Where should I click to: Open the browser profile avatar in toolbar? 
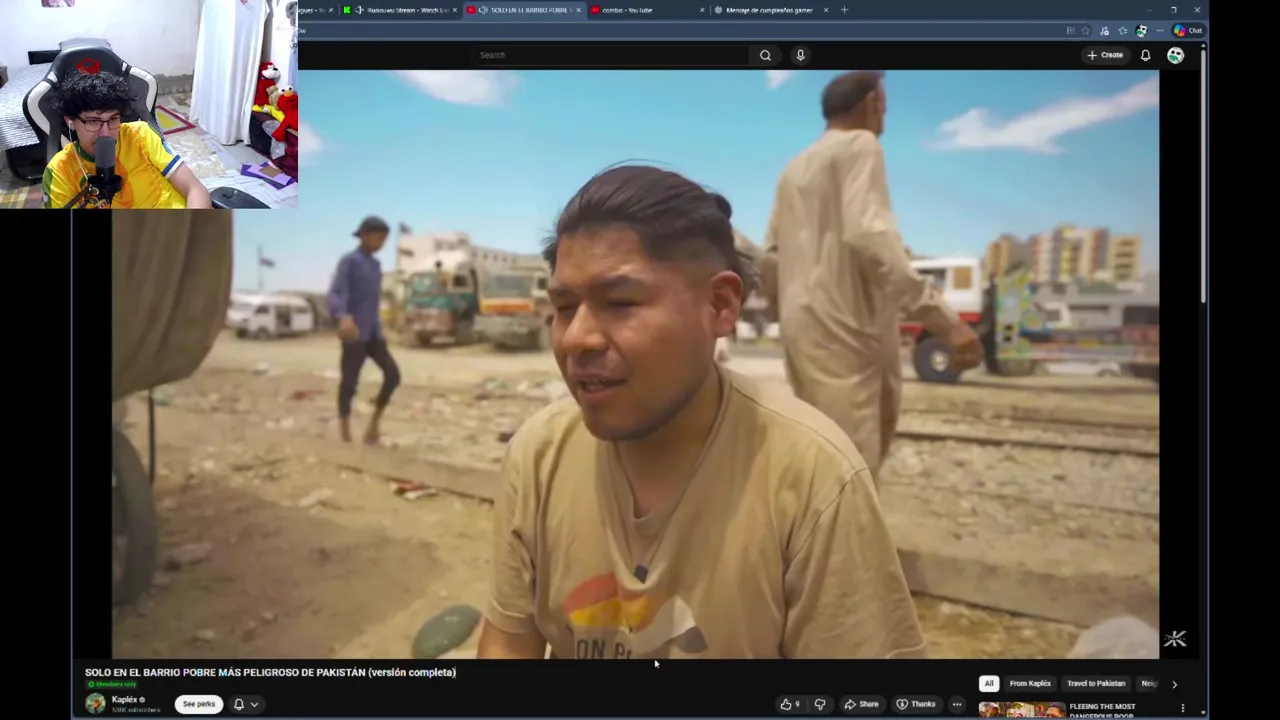[x=1141, y=30]
